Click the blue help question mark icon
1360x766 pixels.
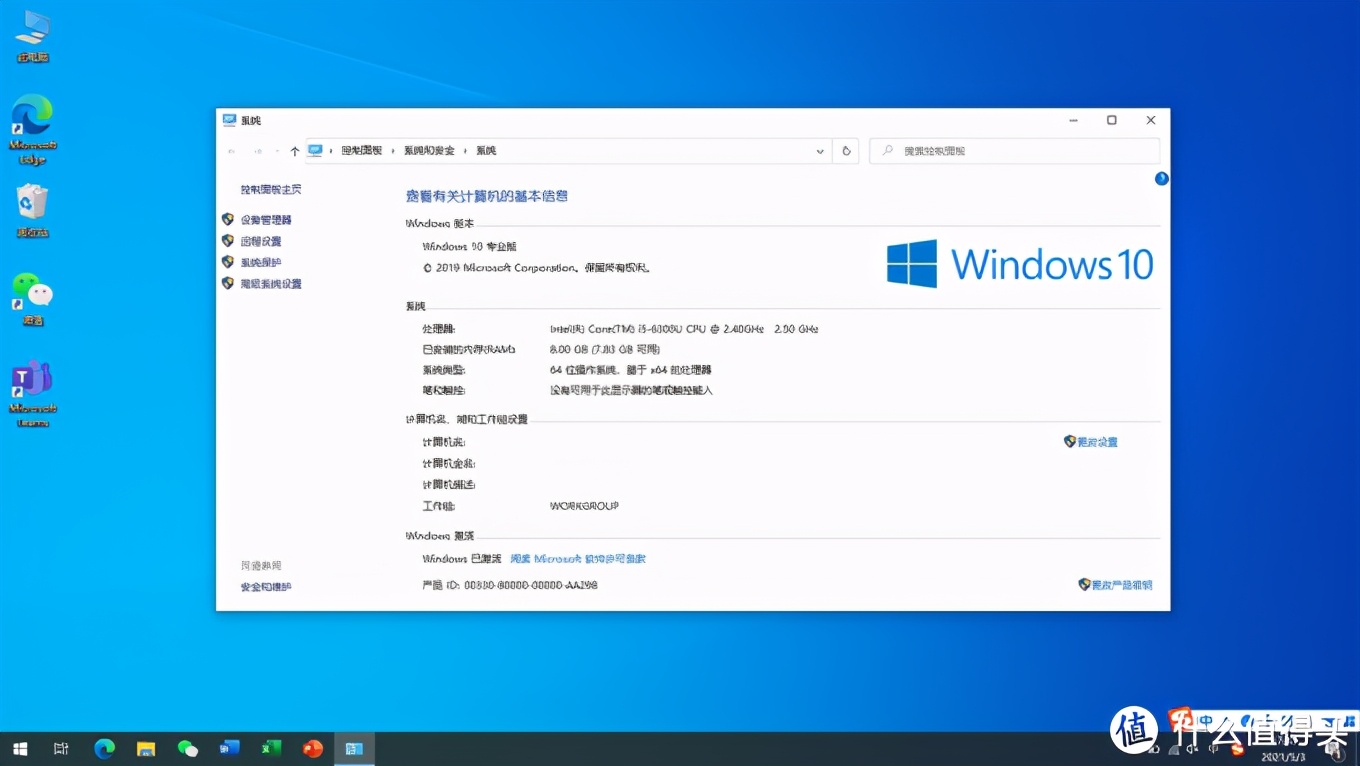coord(1161,179)
